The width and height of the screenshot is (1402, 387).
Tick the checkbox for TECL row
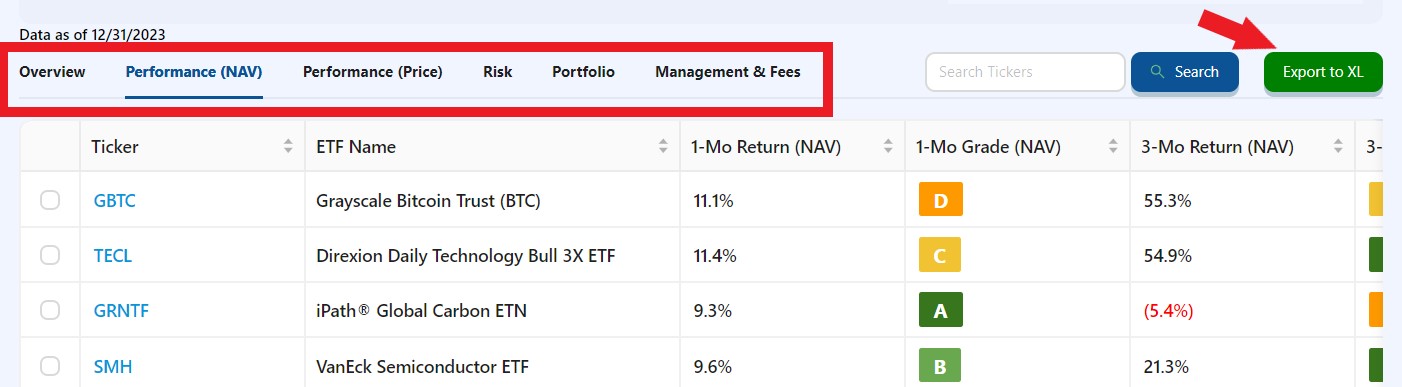pos(50,256)
